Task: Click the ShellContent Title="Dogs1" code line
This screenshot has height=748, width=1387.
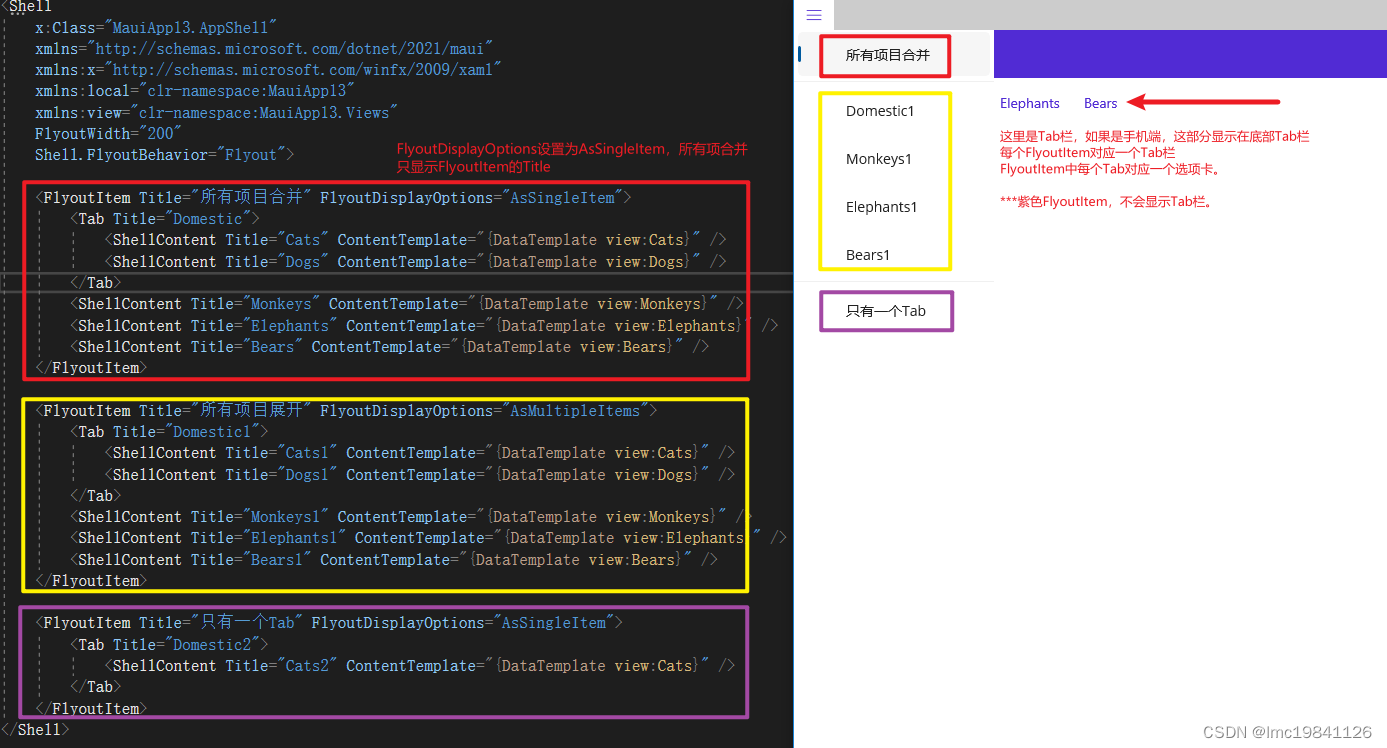Action: click(420, 475)
